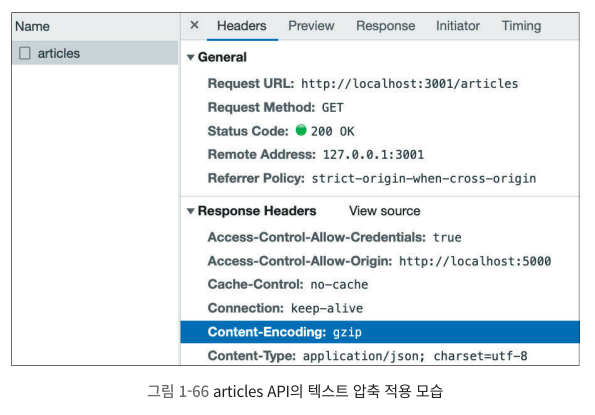
Task: Collapse the General section triangle
Action: pos(190,57)
